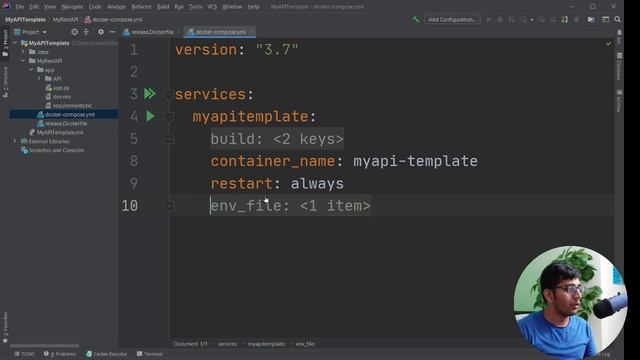The width and height of the screenshot is (640, 360).
Task: Toggle the Project tool window side tab
Action: (5, 42)
